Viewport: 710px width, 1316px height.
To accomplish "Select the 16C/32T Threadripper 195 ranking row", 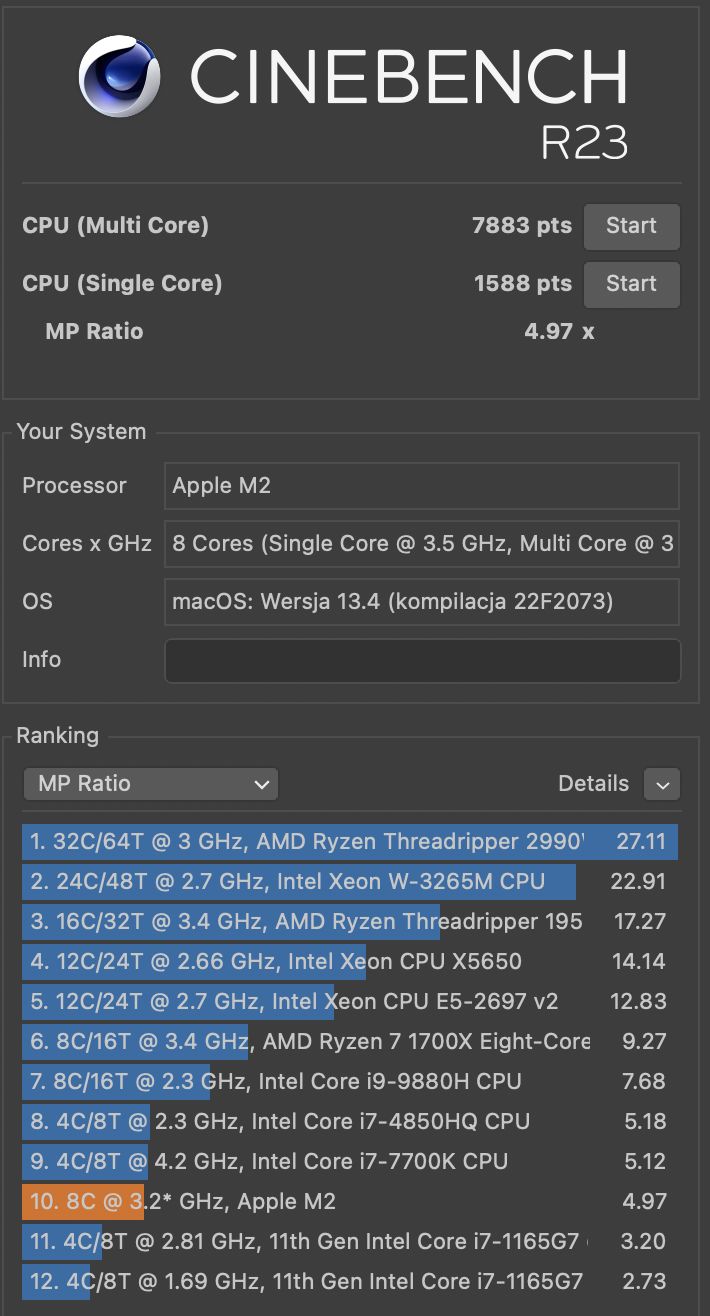I will pyautogui.click(x=350, y=921).
